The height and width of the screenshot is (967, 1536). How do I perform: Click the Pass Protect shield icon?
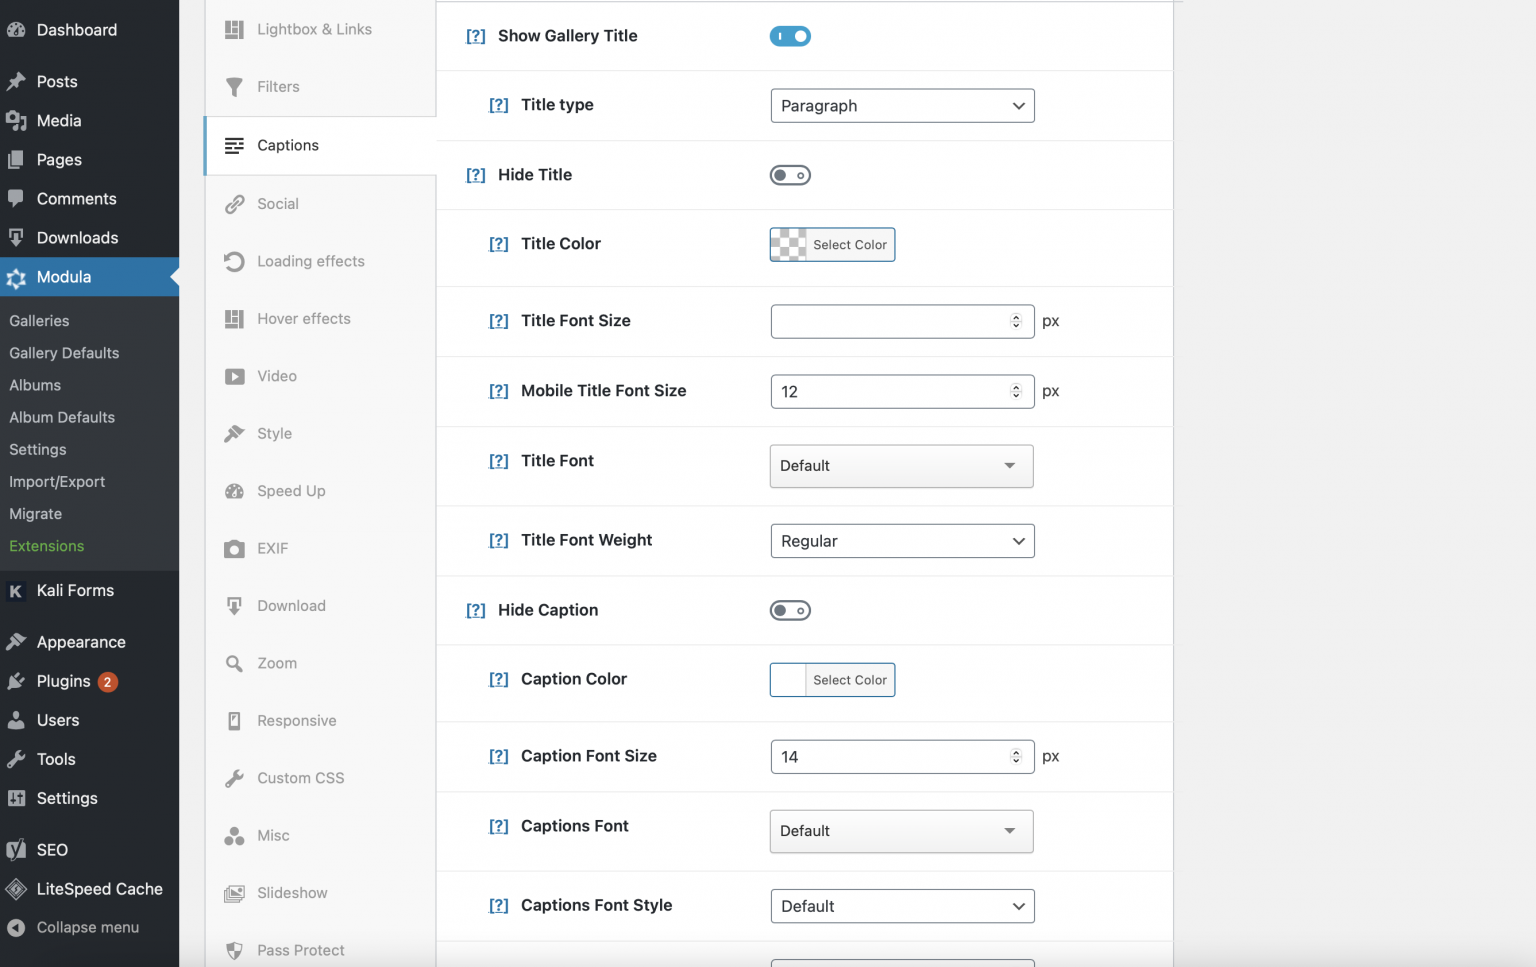pos(234,951)
